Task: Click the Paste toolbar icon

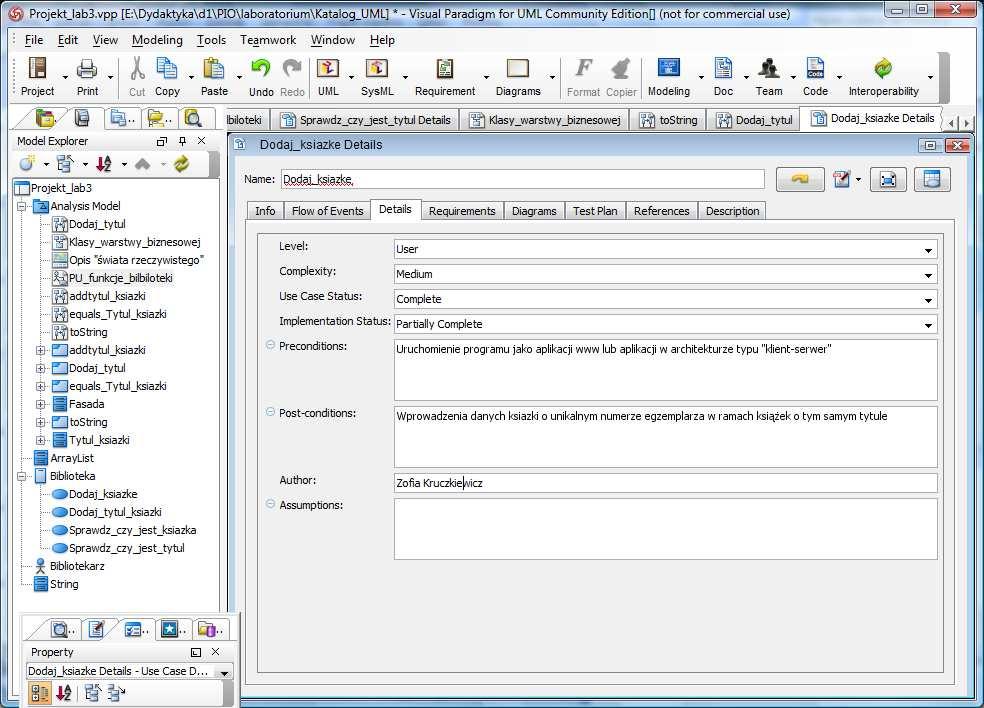Action: [214, 77]
